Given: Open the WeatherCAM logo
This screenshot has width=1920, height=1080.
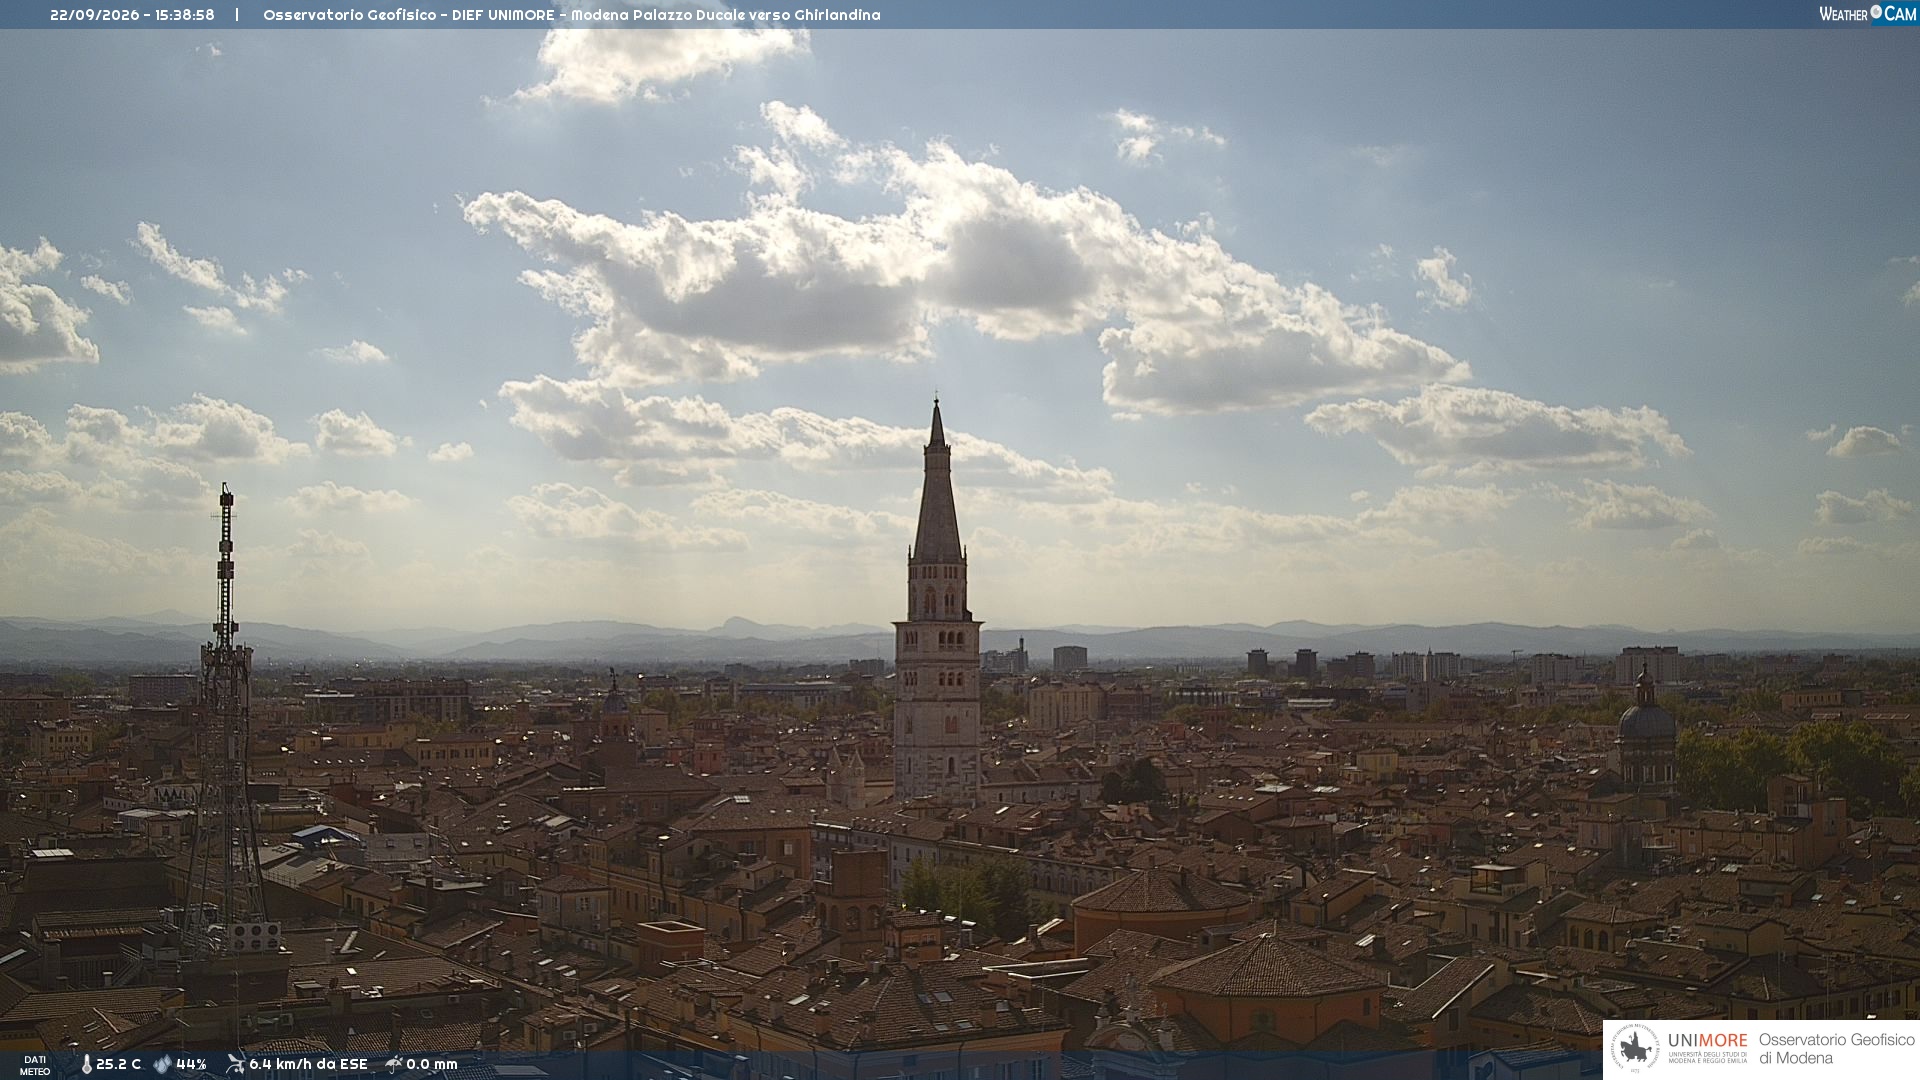Looking at the screenshot, I should pyautogui.click(x=1867, y=14).
